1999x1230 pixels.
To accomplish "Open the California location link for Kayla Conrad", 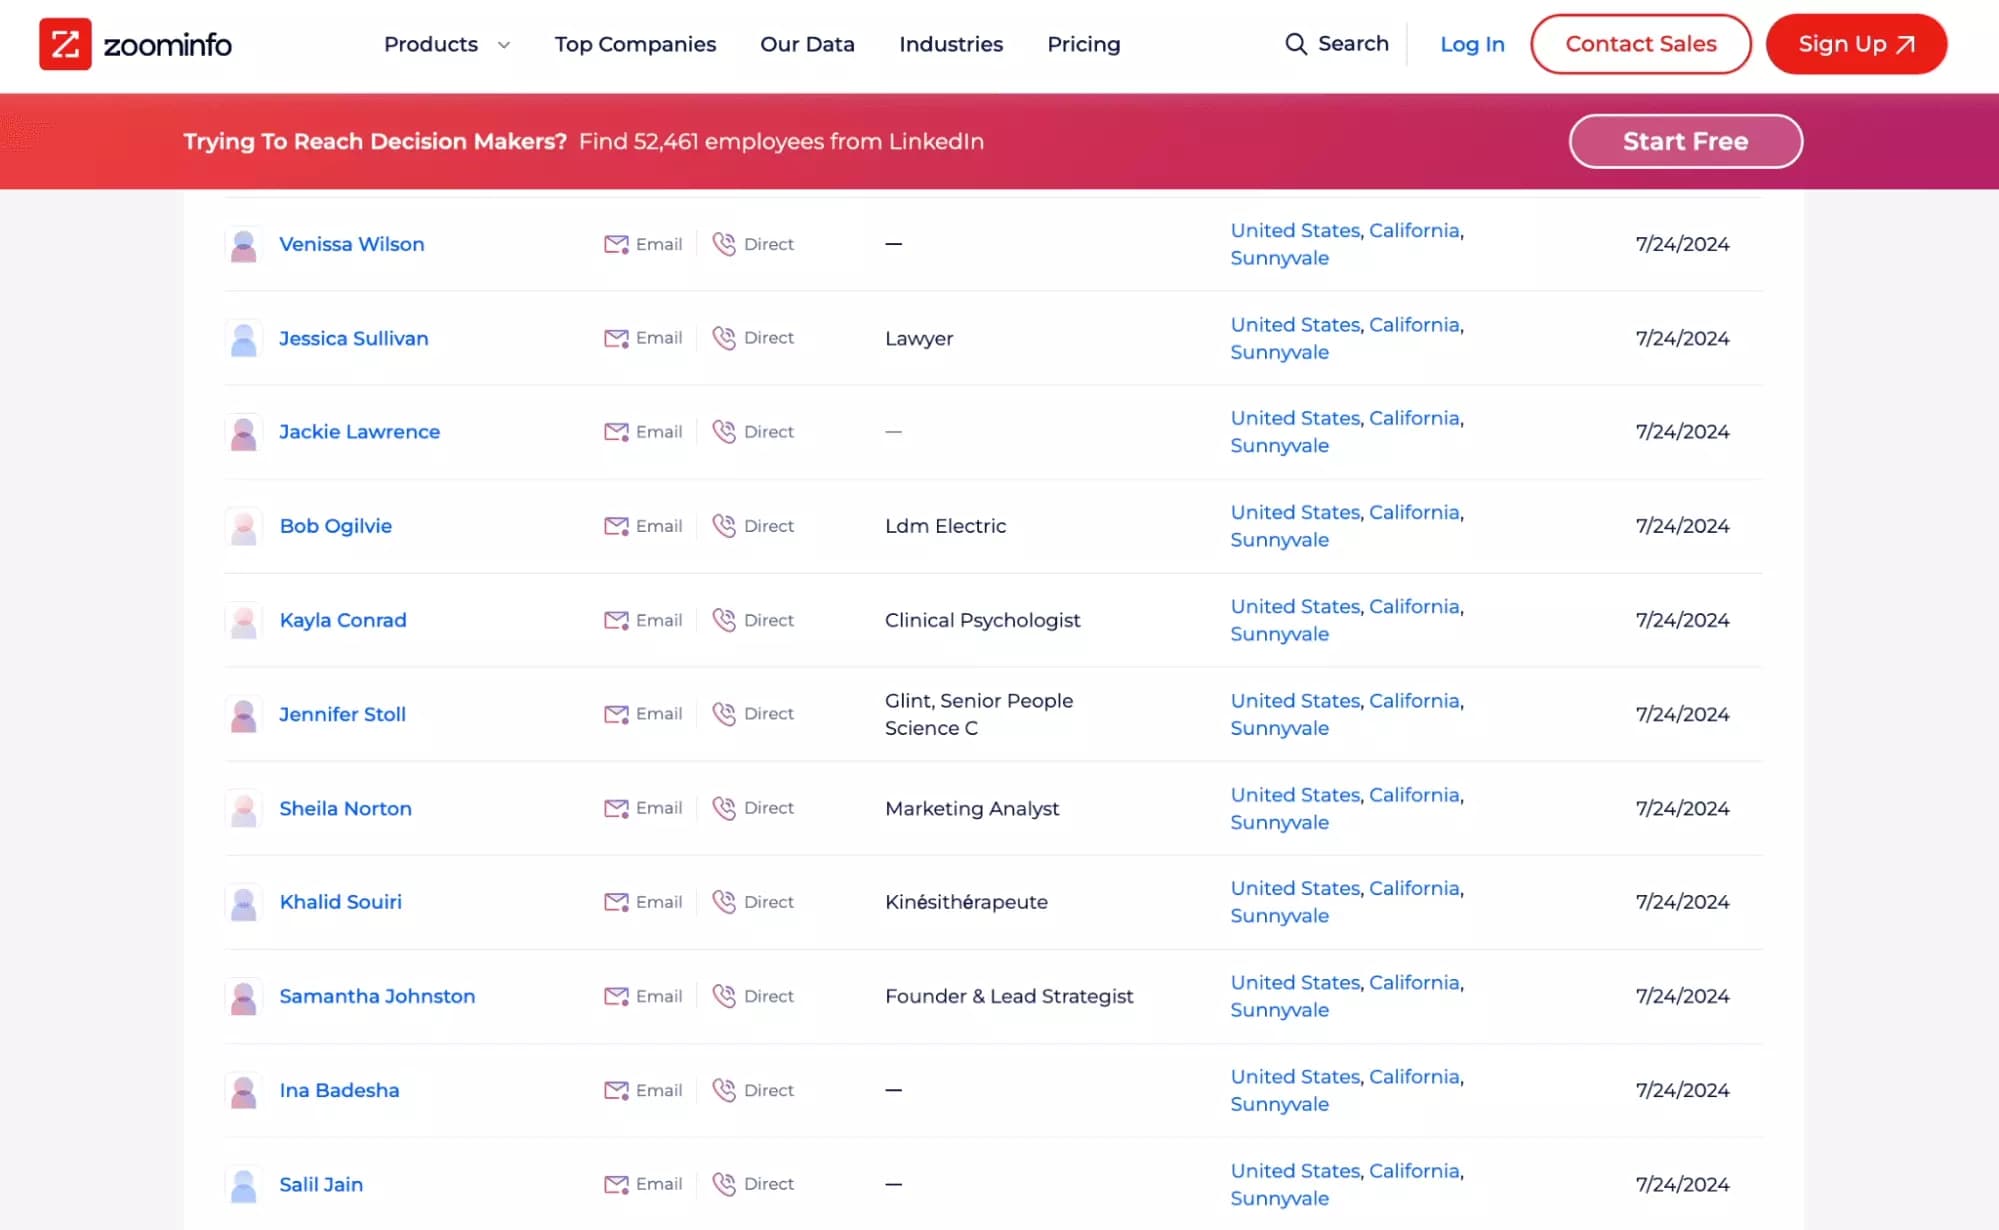I will click(x=1413, y=606).
